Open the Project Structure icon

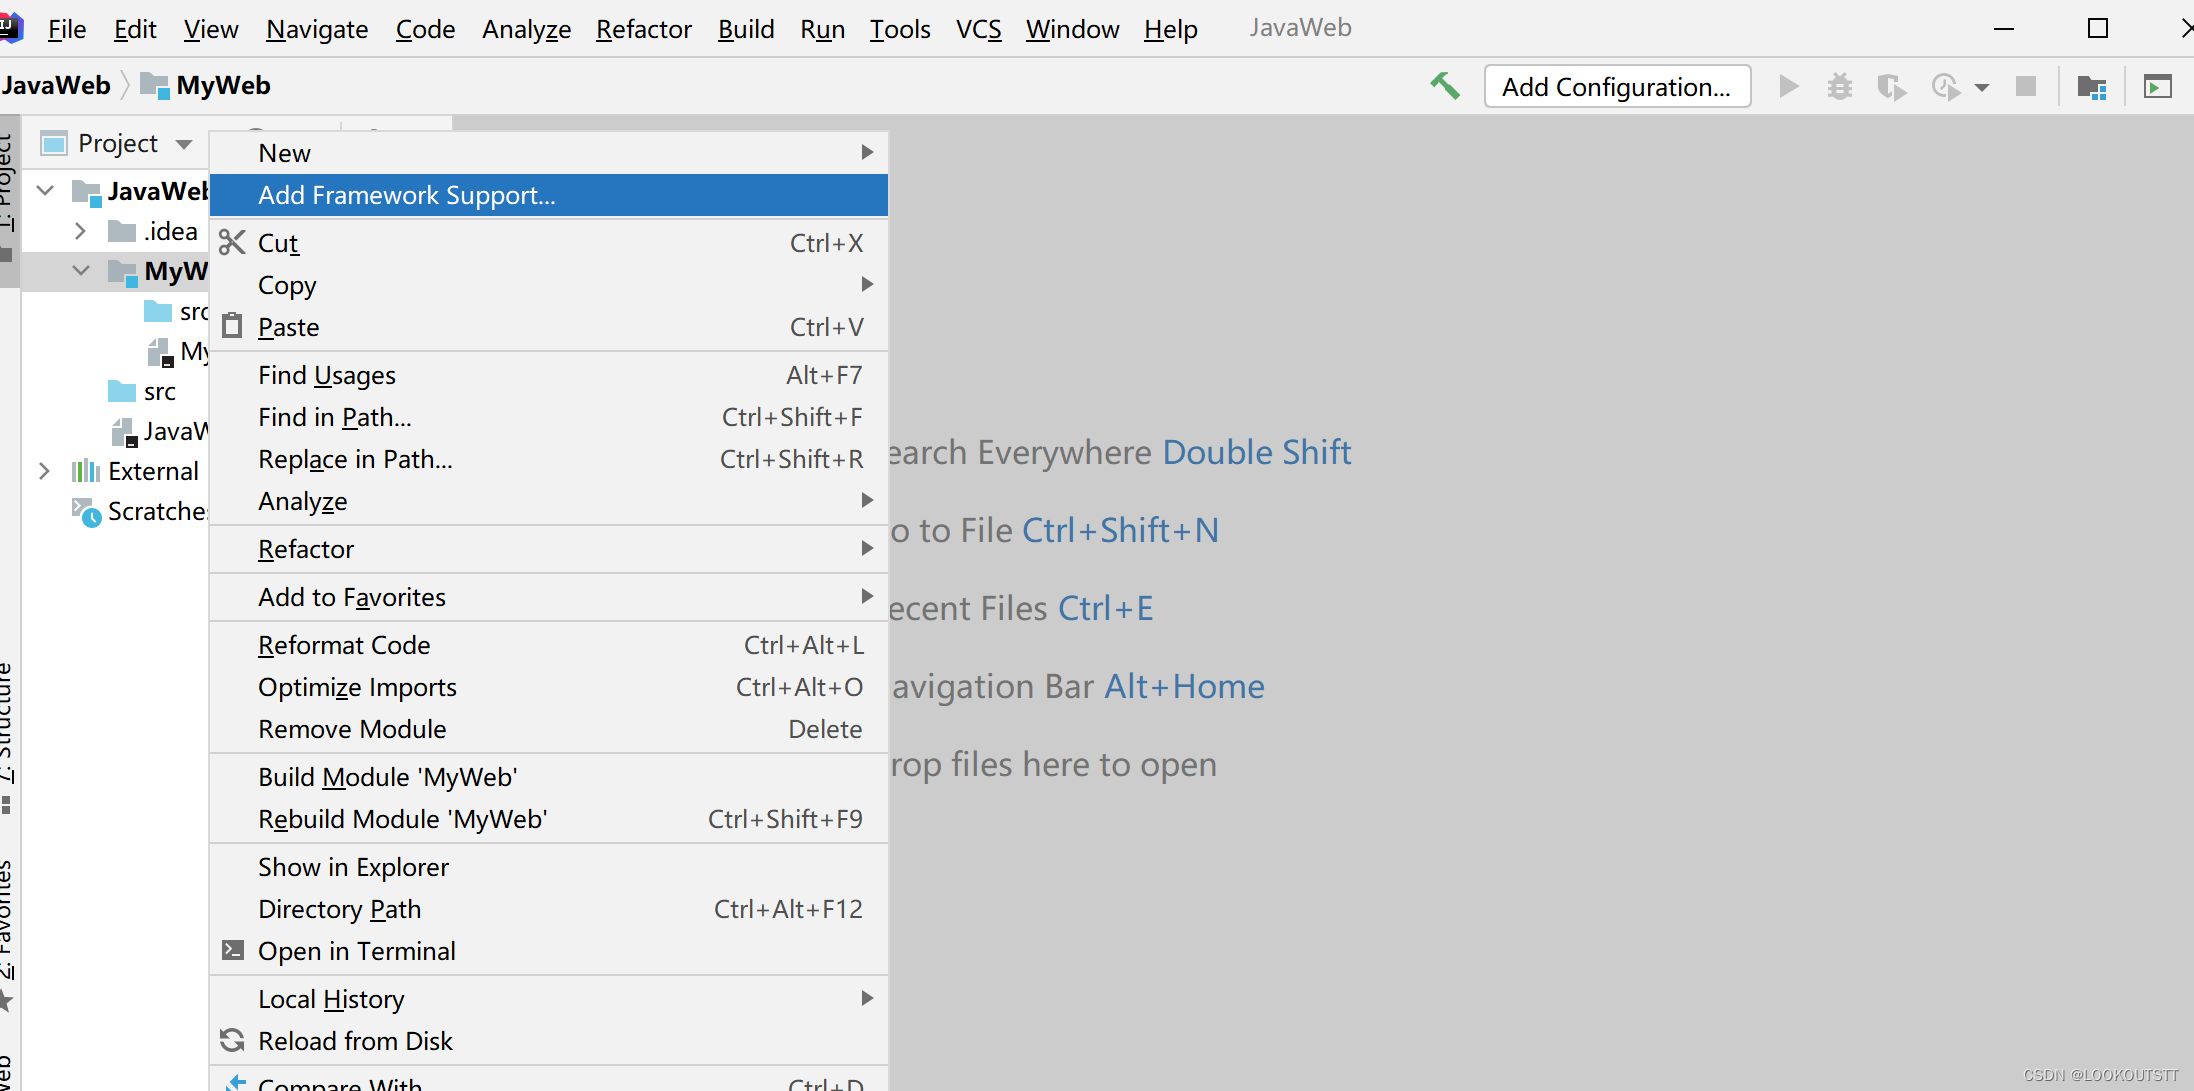(2092, 87)
